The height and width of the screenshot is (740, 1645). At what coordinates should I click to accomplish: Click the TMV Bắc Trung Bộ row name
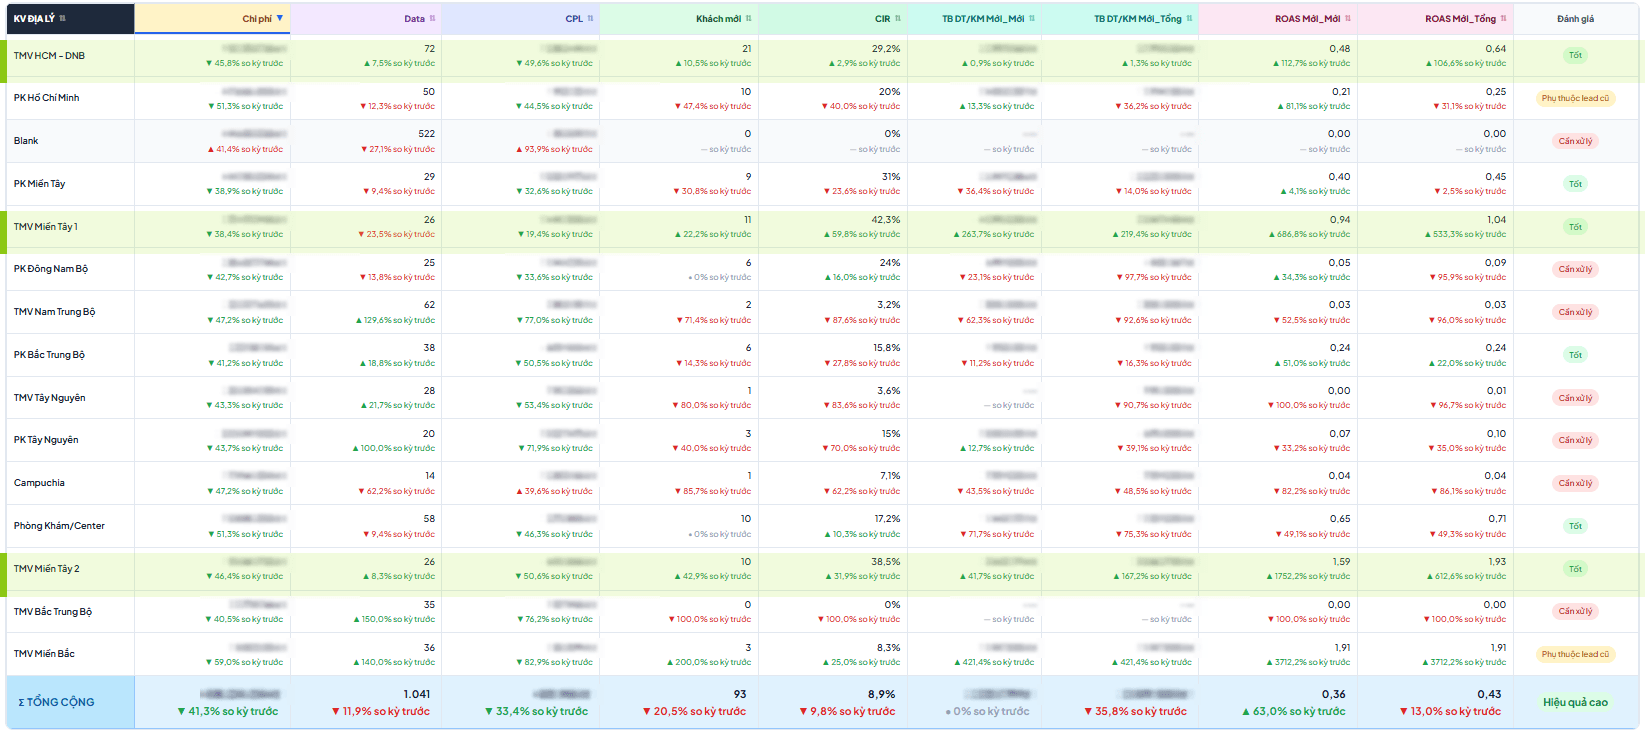click(52, 612)
